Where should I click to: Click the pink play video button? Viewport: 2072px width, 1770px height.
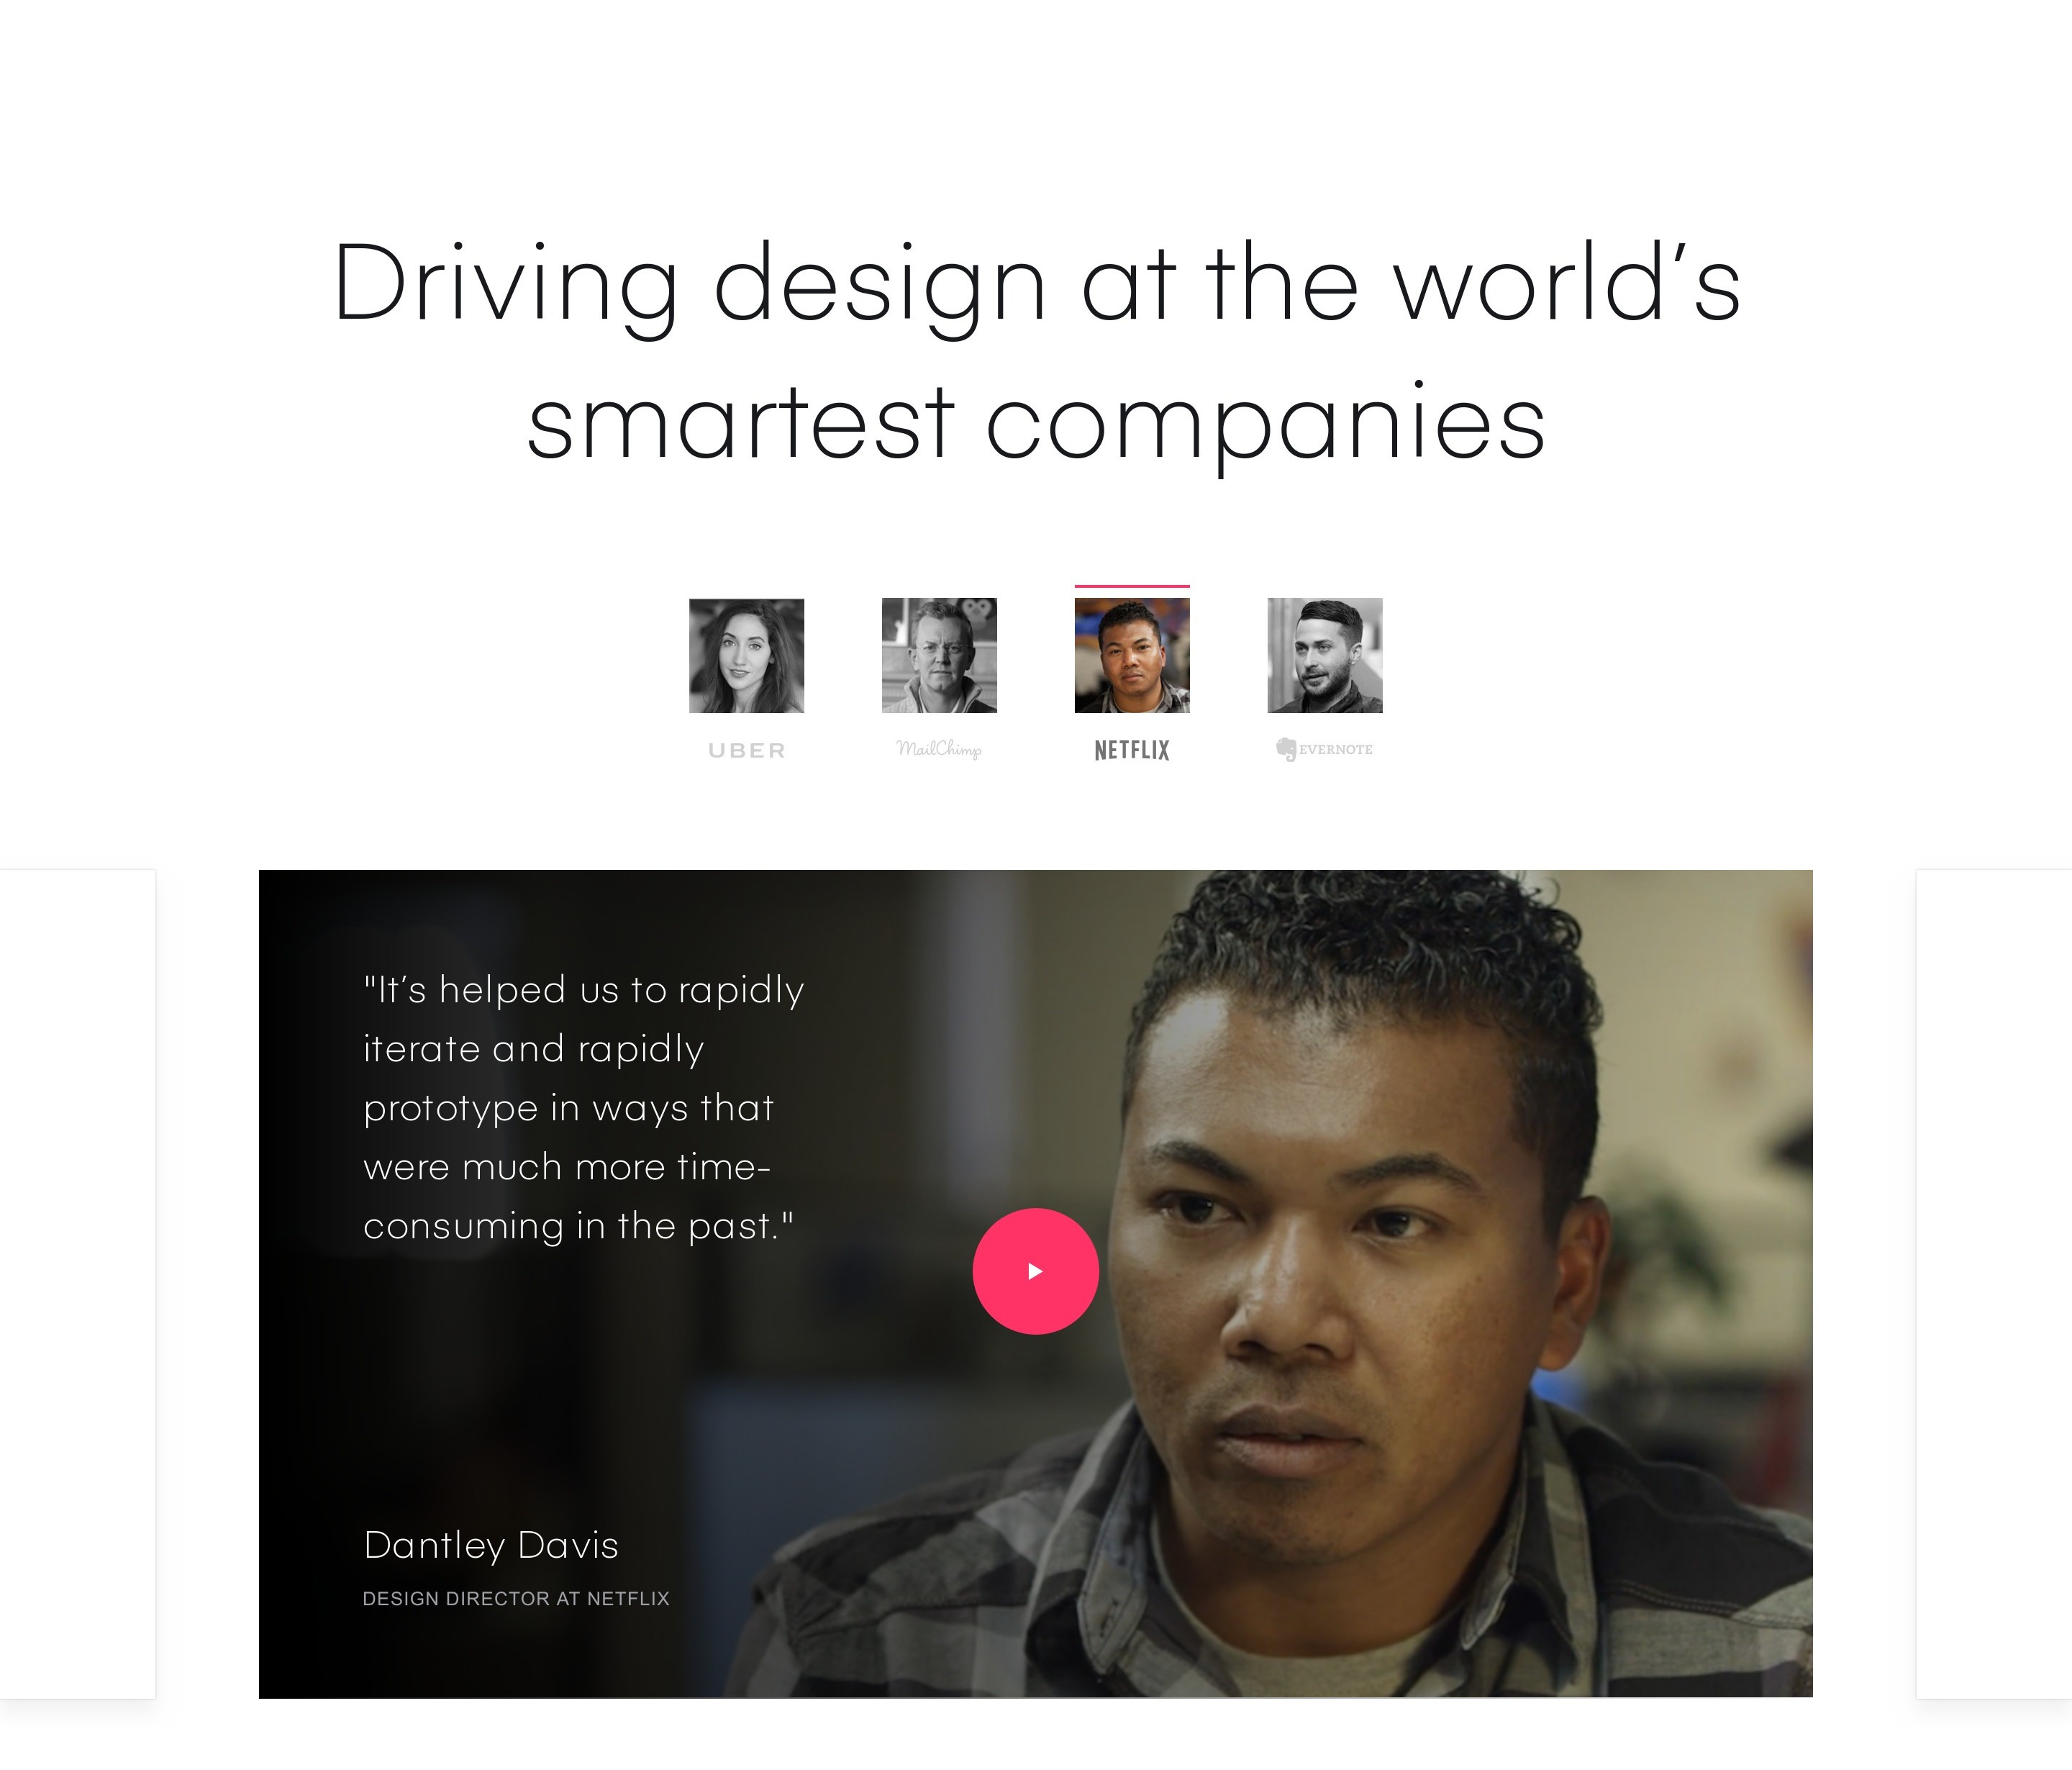[x=1035, y=1271]
